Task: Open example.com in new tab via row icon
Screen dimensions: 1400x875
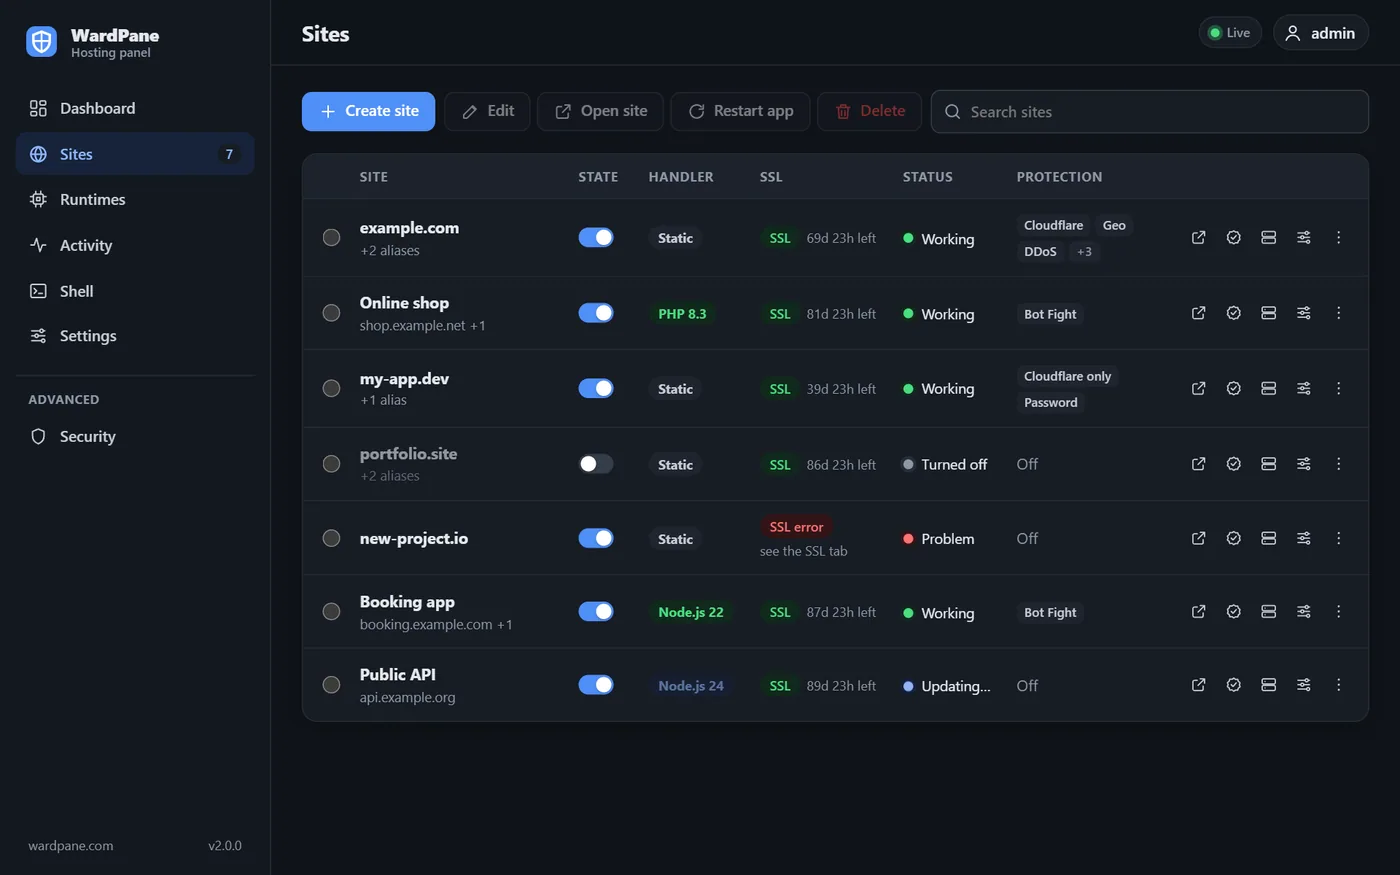Action: tap(1198, 238)
